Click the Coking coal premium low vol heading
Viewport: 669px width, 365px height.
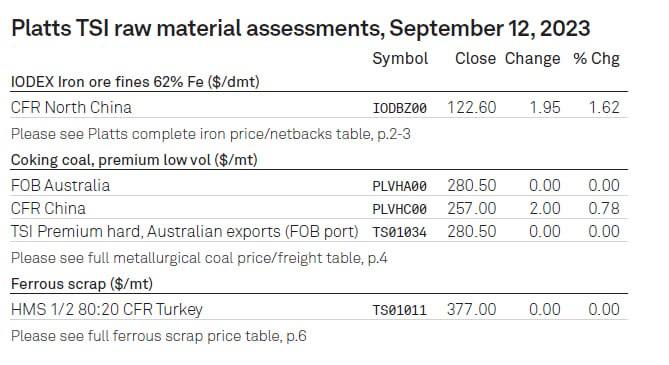134,160
